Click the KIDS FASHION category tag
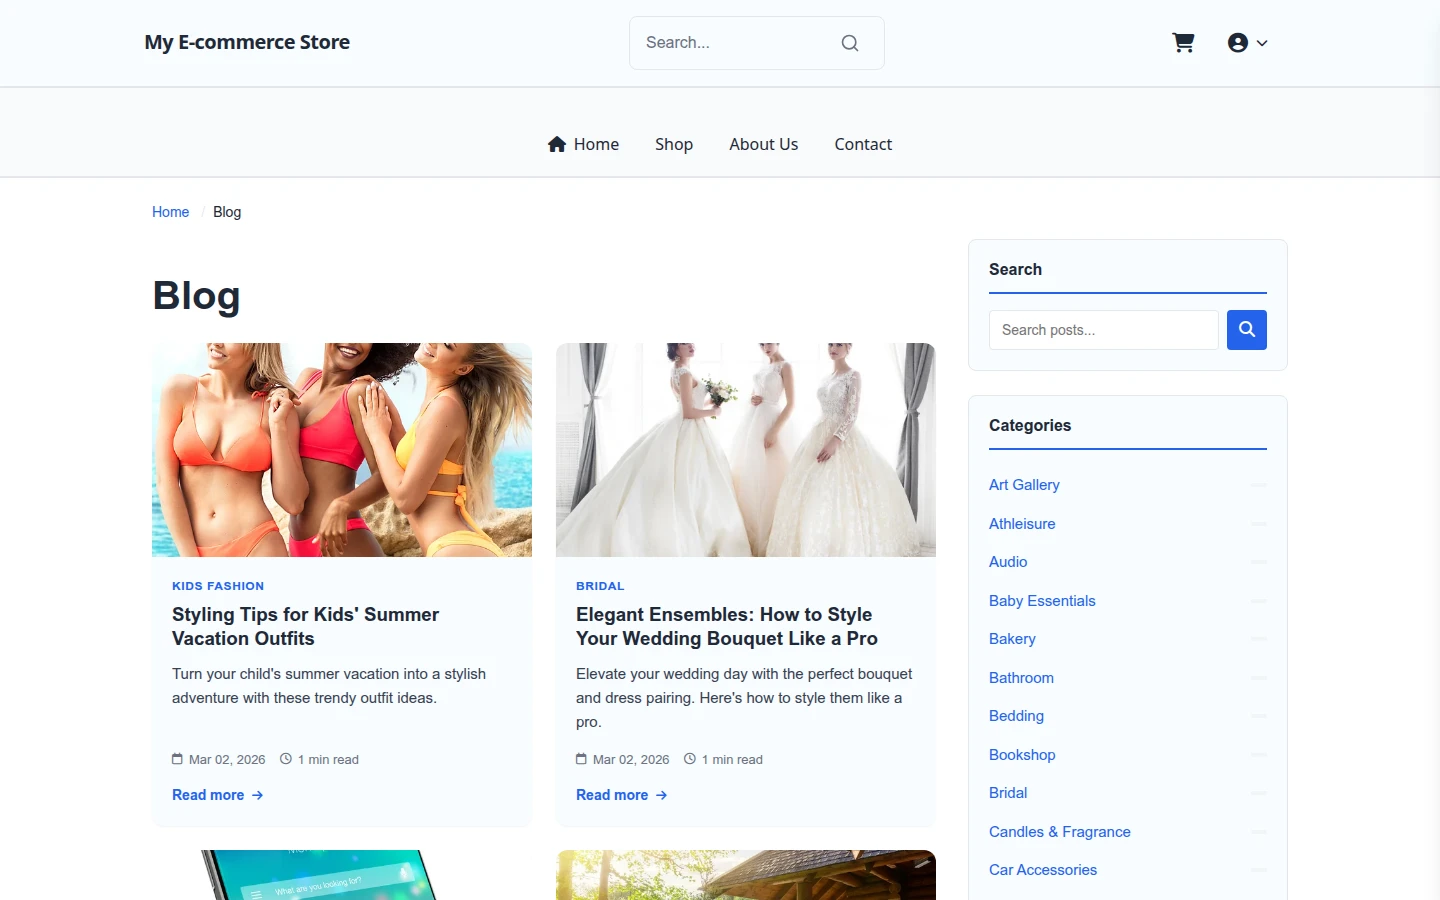Image resolution: width=1440 pixels, height=900 pixels. pyautogui.click(x=218, y=586)
